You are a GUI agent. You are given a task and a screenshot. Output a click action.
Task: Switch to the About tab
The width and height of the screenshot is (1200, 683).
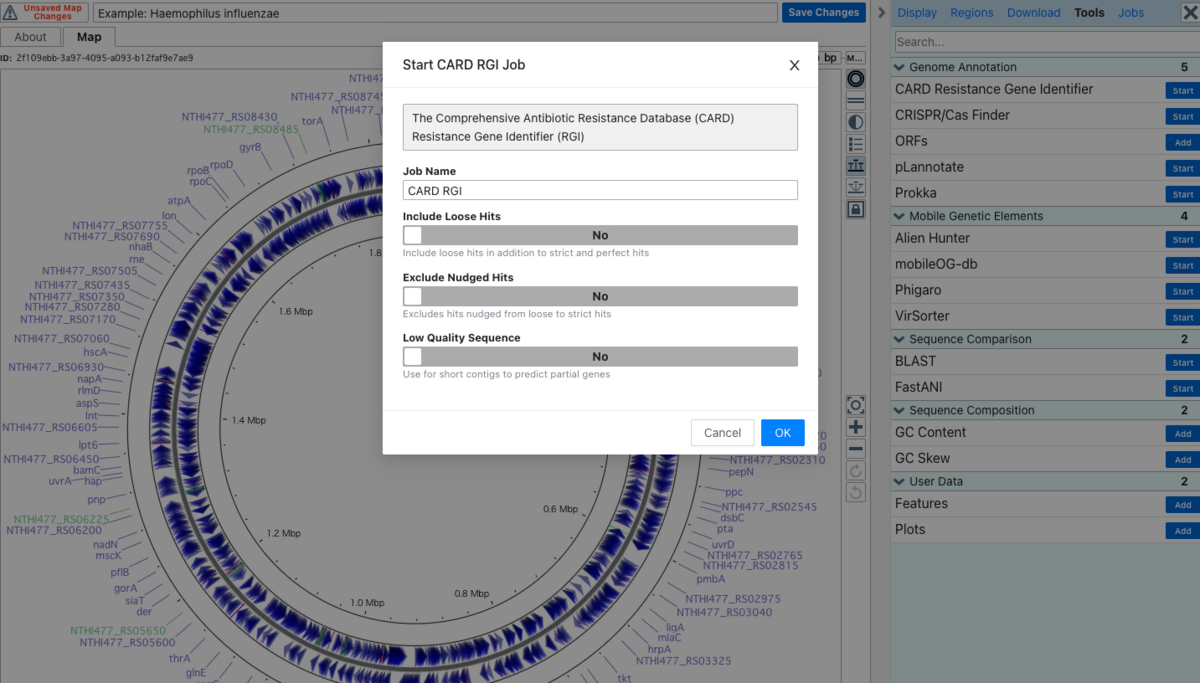click(30, 37)
